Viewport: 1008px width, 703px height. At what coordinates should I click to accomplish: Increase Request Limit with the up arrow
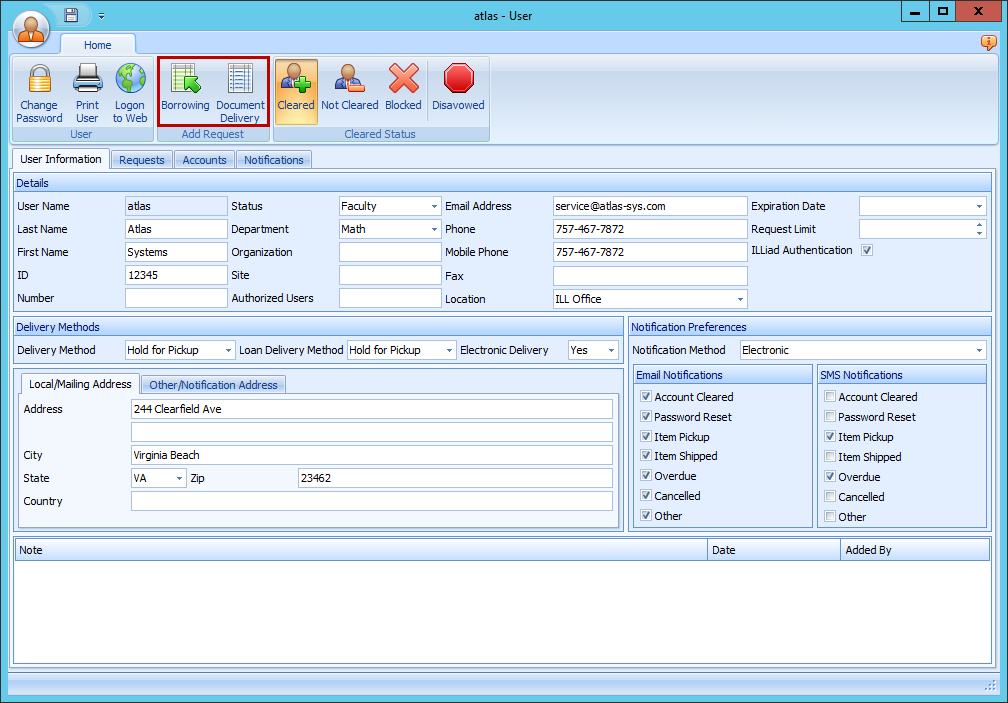978,224
